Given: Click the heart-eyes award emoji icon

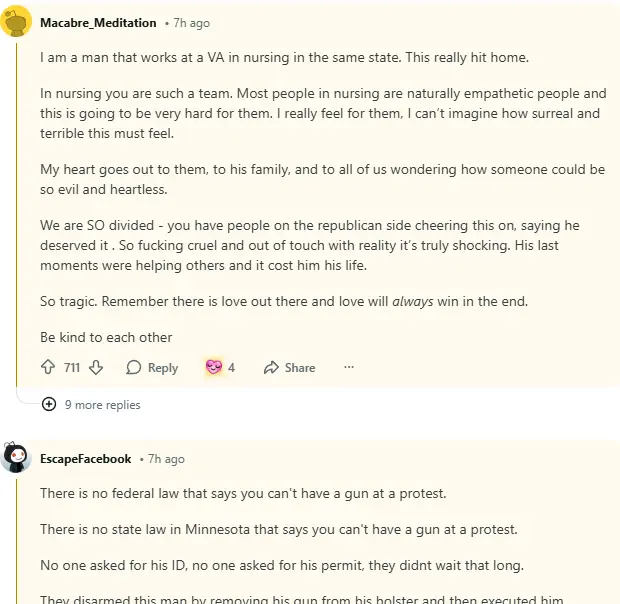Looking at the screenshot, I should [213, 368].
